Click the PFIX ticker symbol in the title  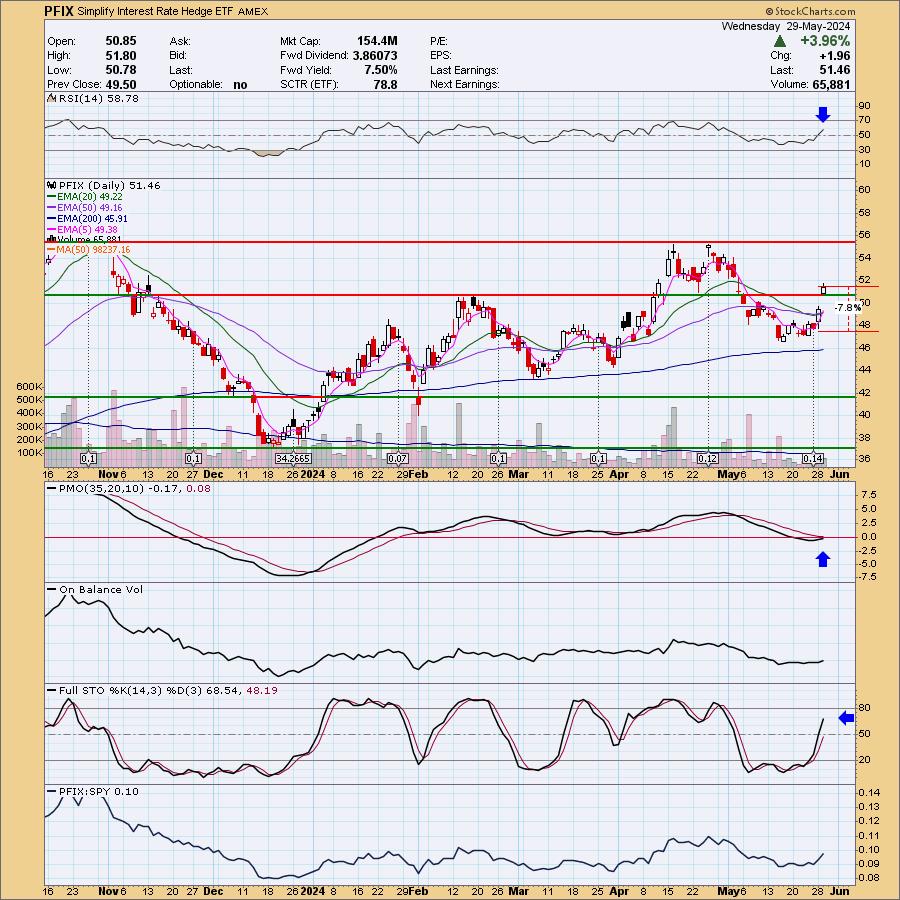coord(59,11)
